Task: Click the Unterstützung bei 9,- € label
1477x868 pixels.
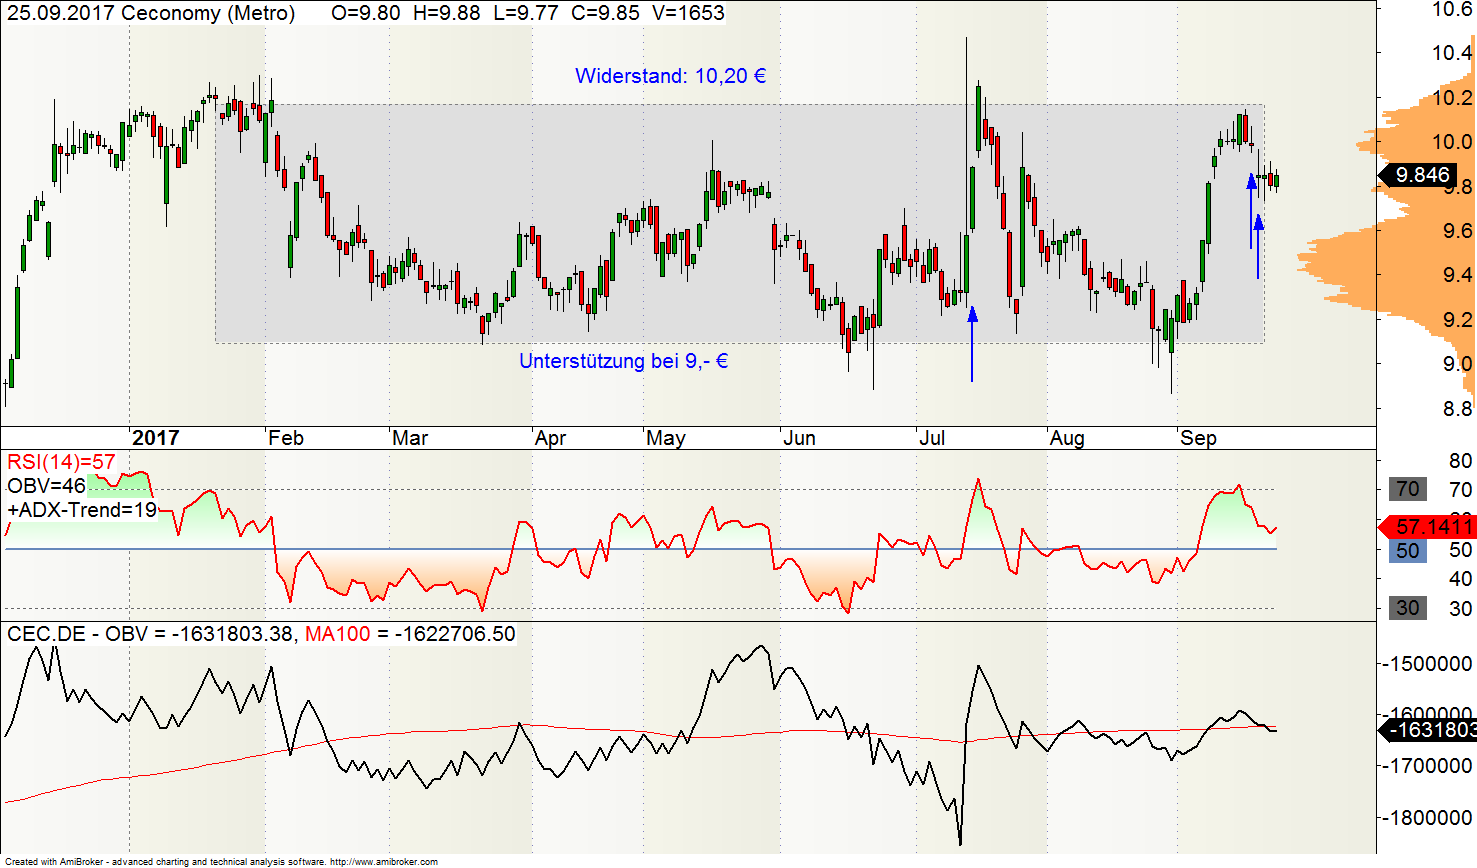Action: [x=623, y=361]
